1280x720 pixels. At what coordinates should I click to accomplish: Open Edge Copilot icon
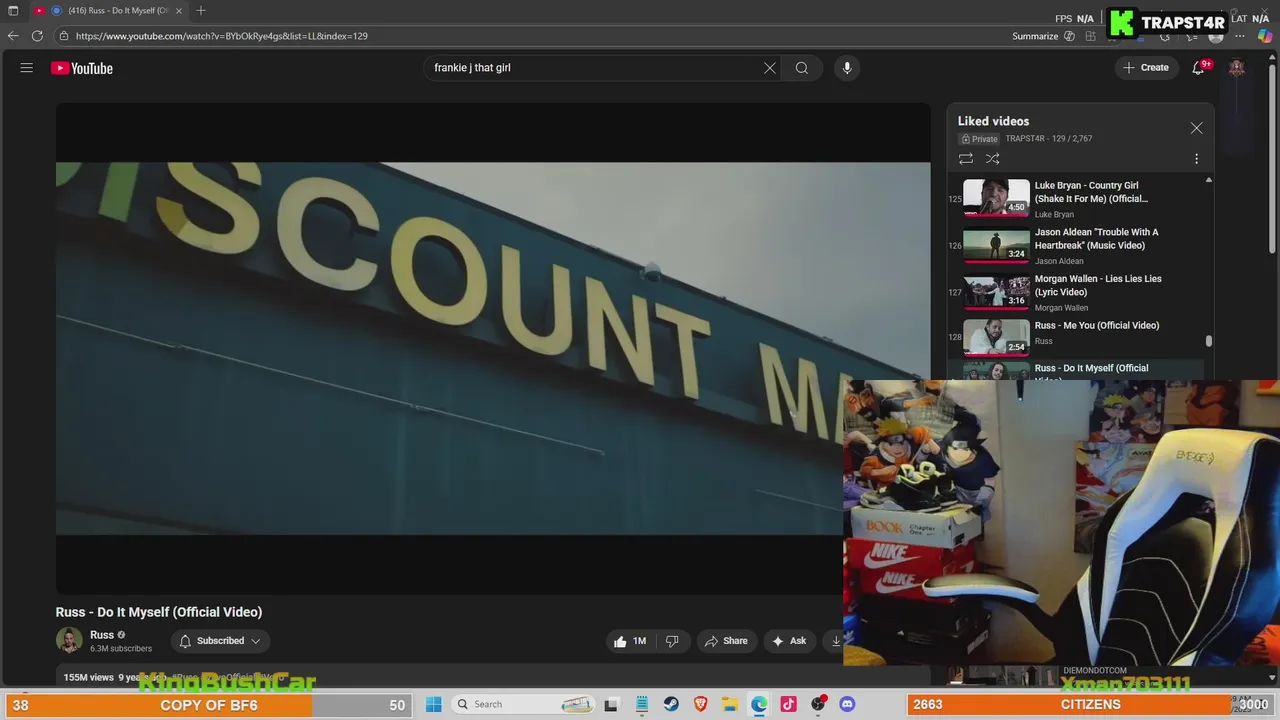(1266, 36)
